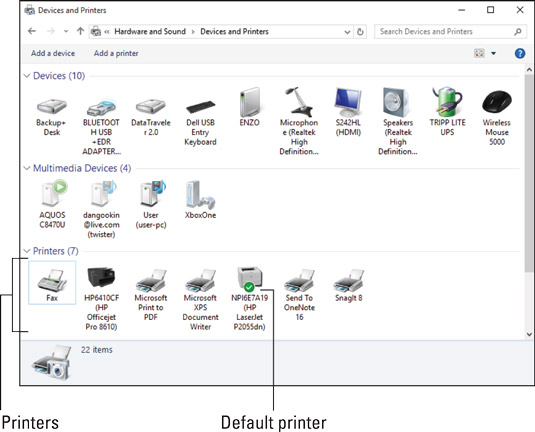Select the Send To OneNote 16 printer
Viewport: 535px width, 432px height.
click(x=299, y=280)
